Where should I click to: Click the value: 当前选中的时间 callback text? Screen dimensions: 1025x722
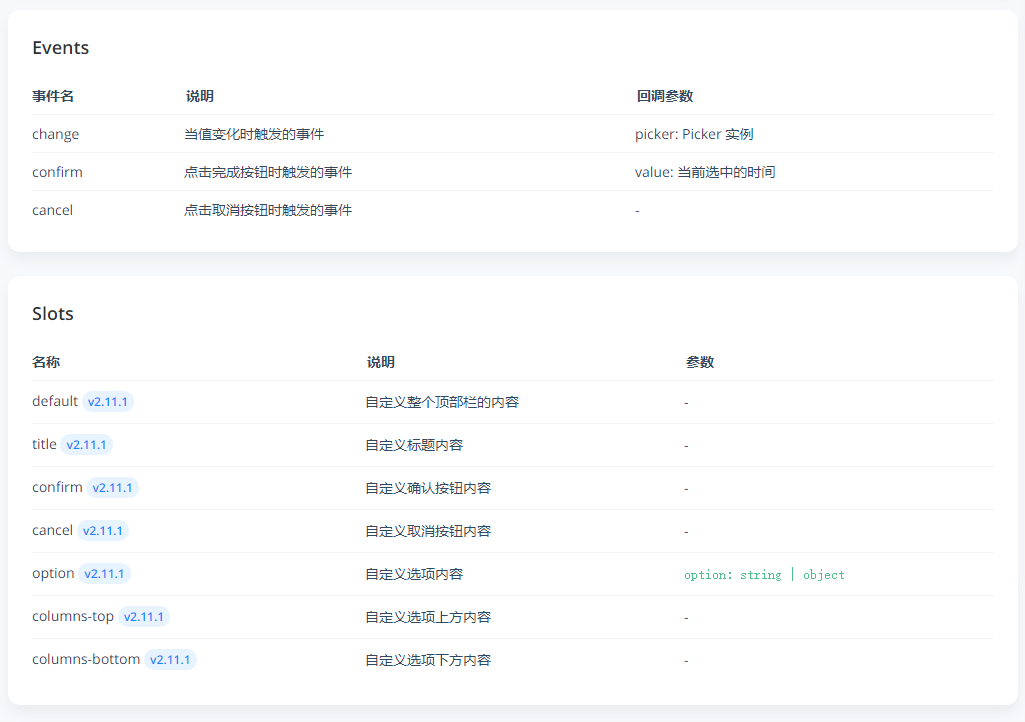click(x=706, y=171)
